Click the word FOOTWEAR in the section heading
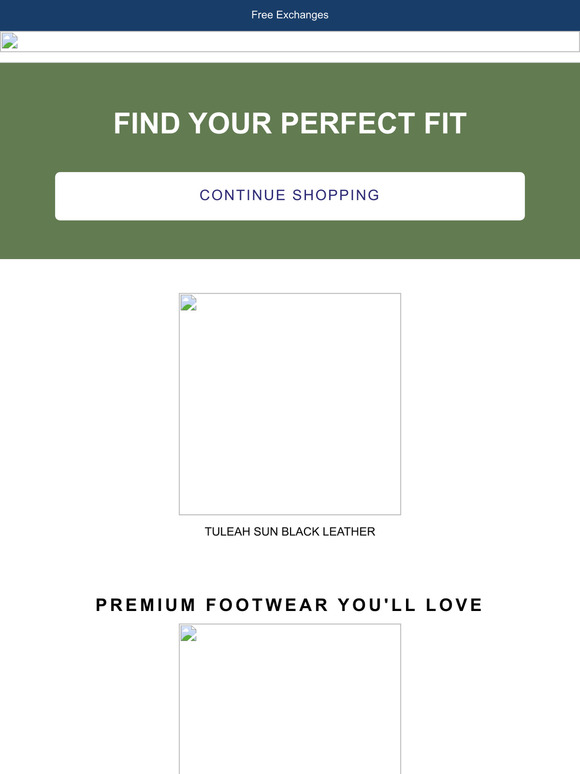Viewport: 580px width, 774px height. click(x=267, y=605)
